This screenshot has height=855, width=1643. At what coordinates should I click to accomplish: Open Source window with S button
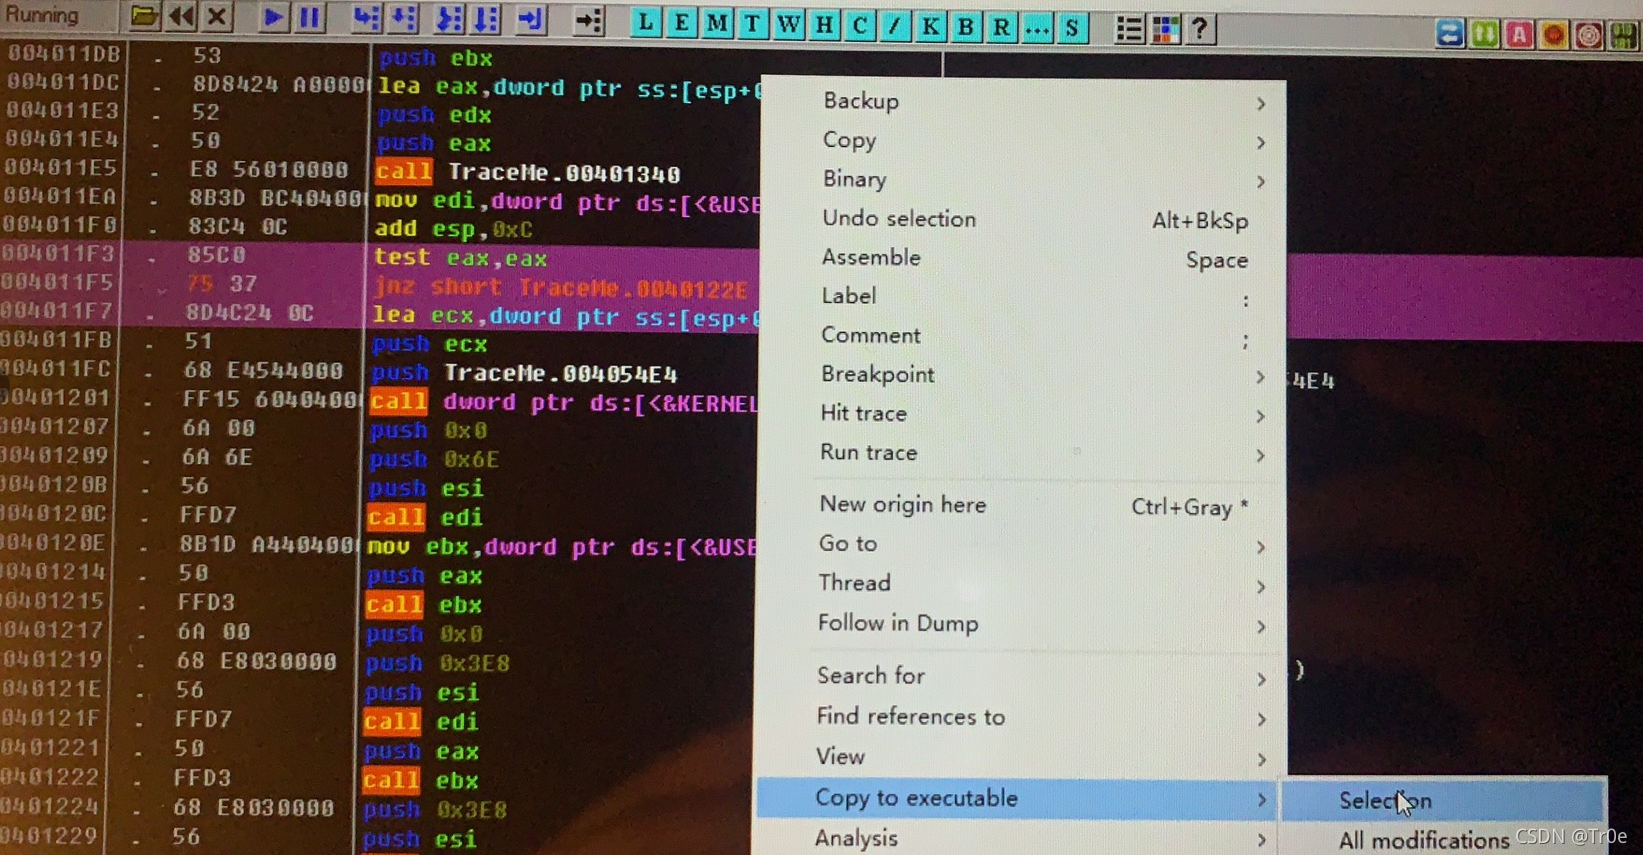(1072, 27)
